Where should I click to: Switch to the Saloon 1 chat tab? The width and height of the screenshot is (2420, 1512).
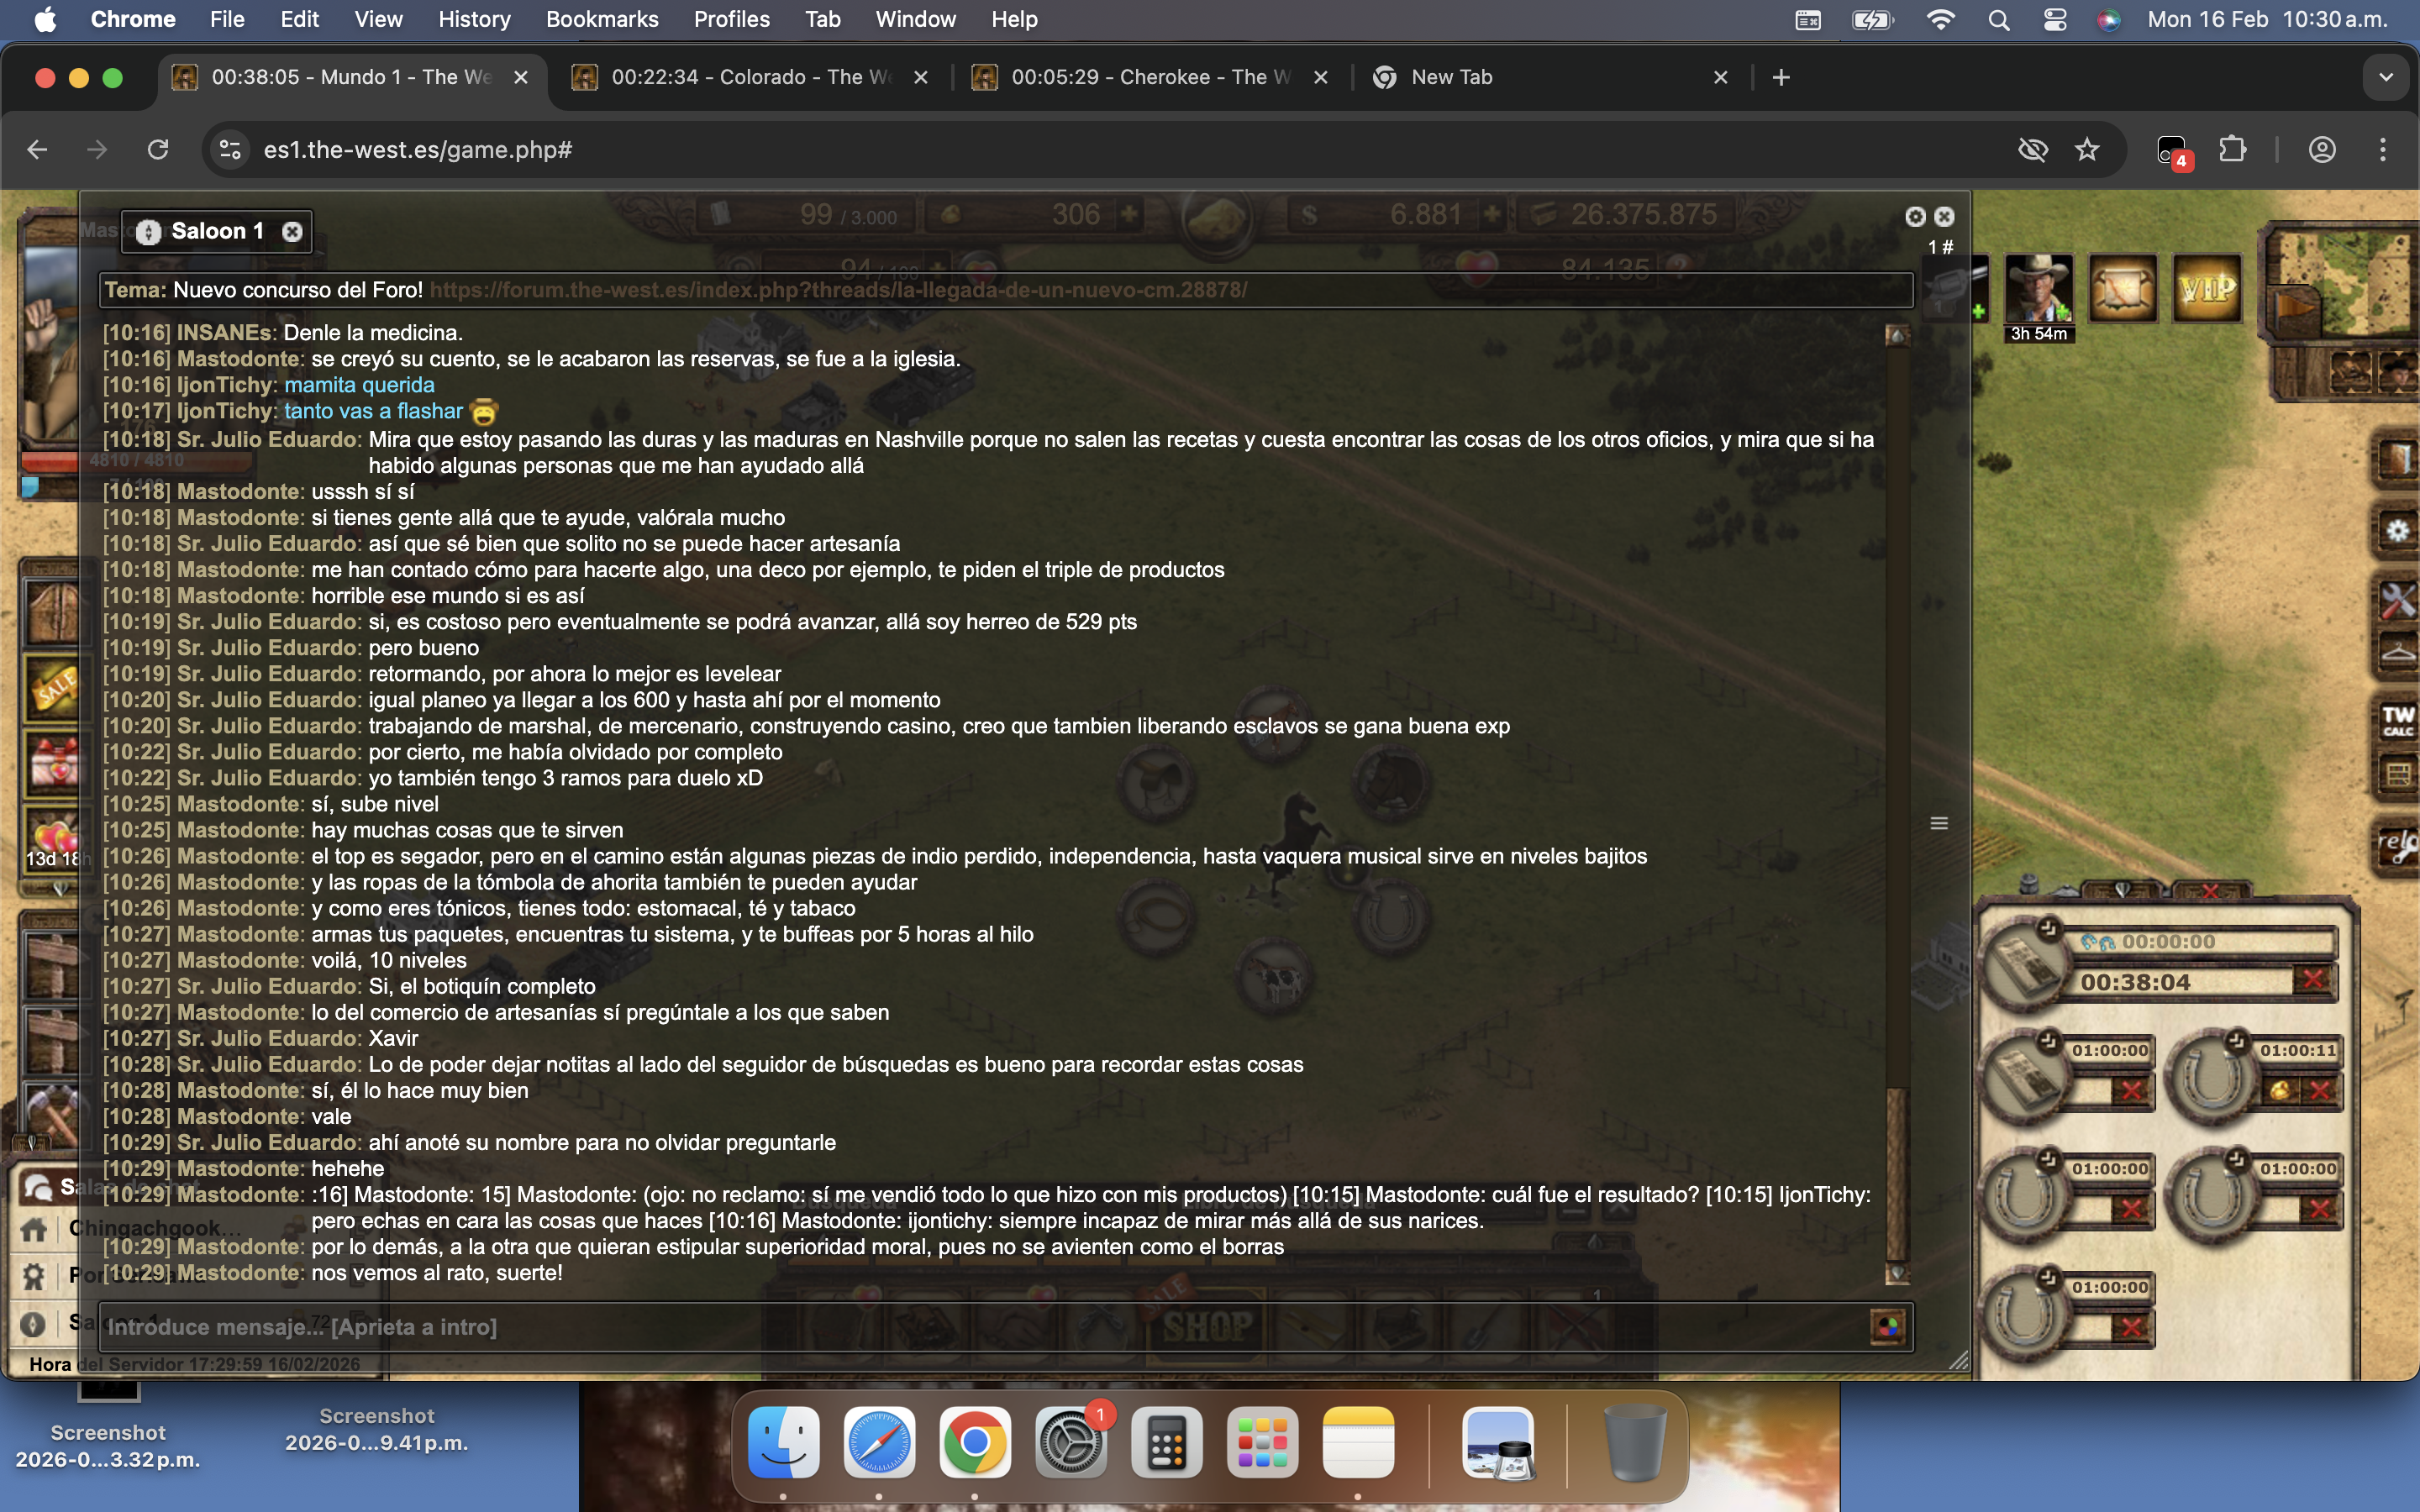tap(216, 232)
